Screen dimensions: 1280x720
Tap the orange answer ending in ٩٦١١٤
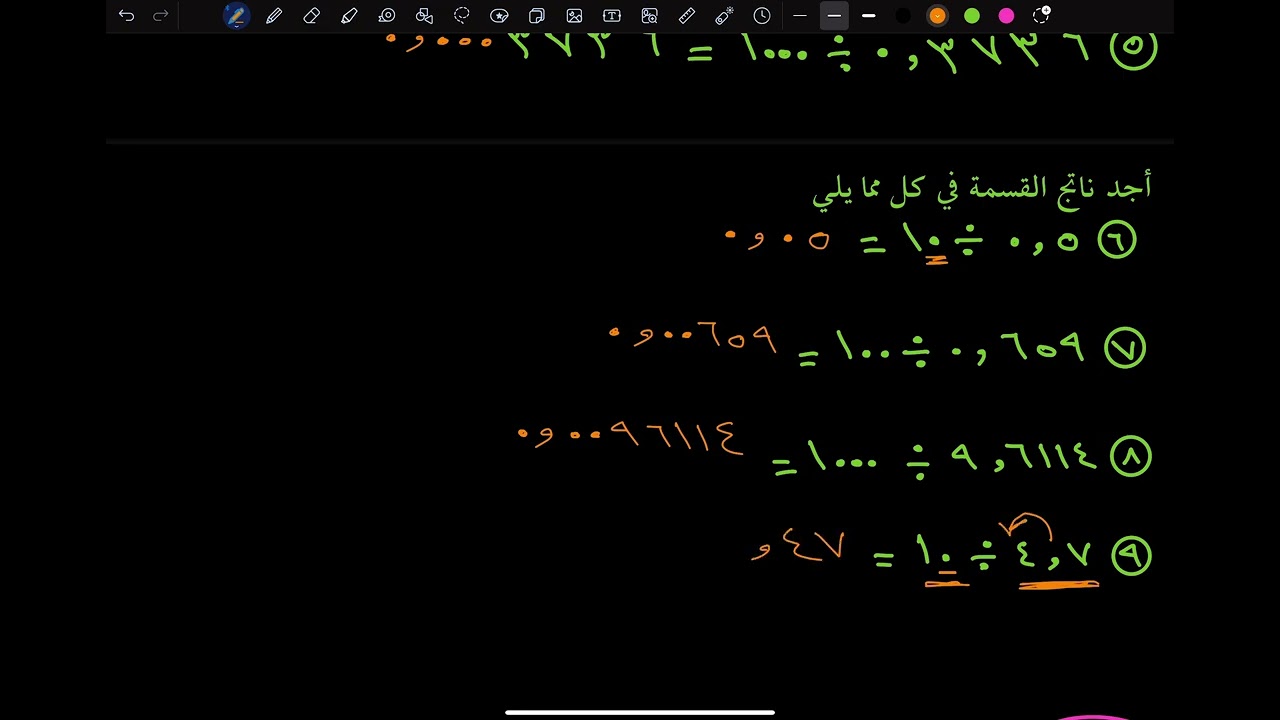click(x=631, y=436)
